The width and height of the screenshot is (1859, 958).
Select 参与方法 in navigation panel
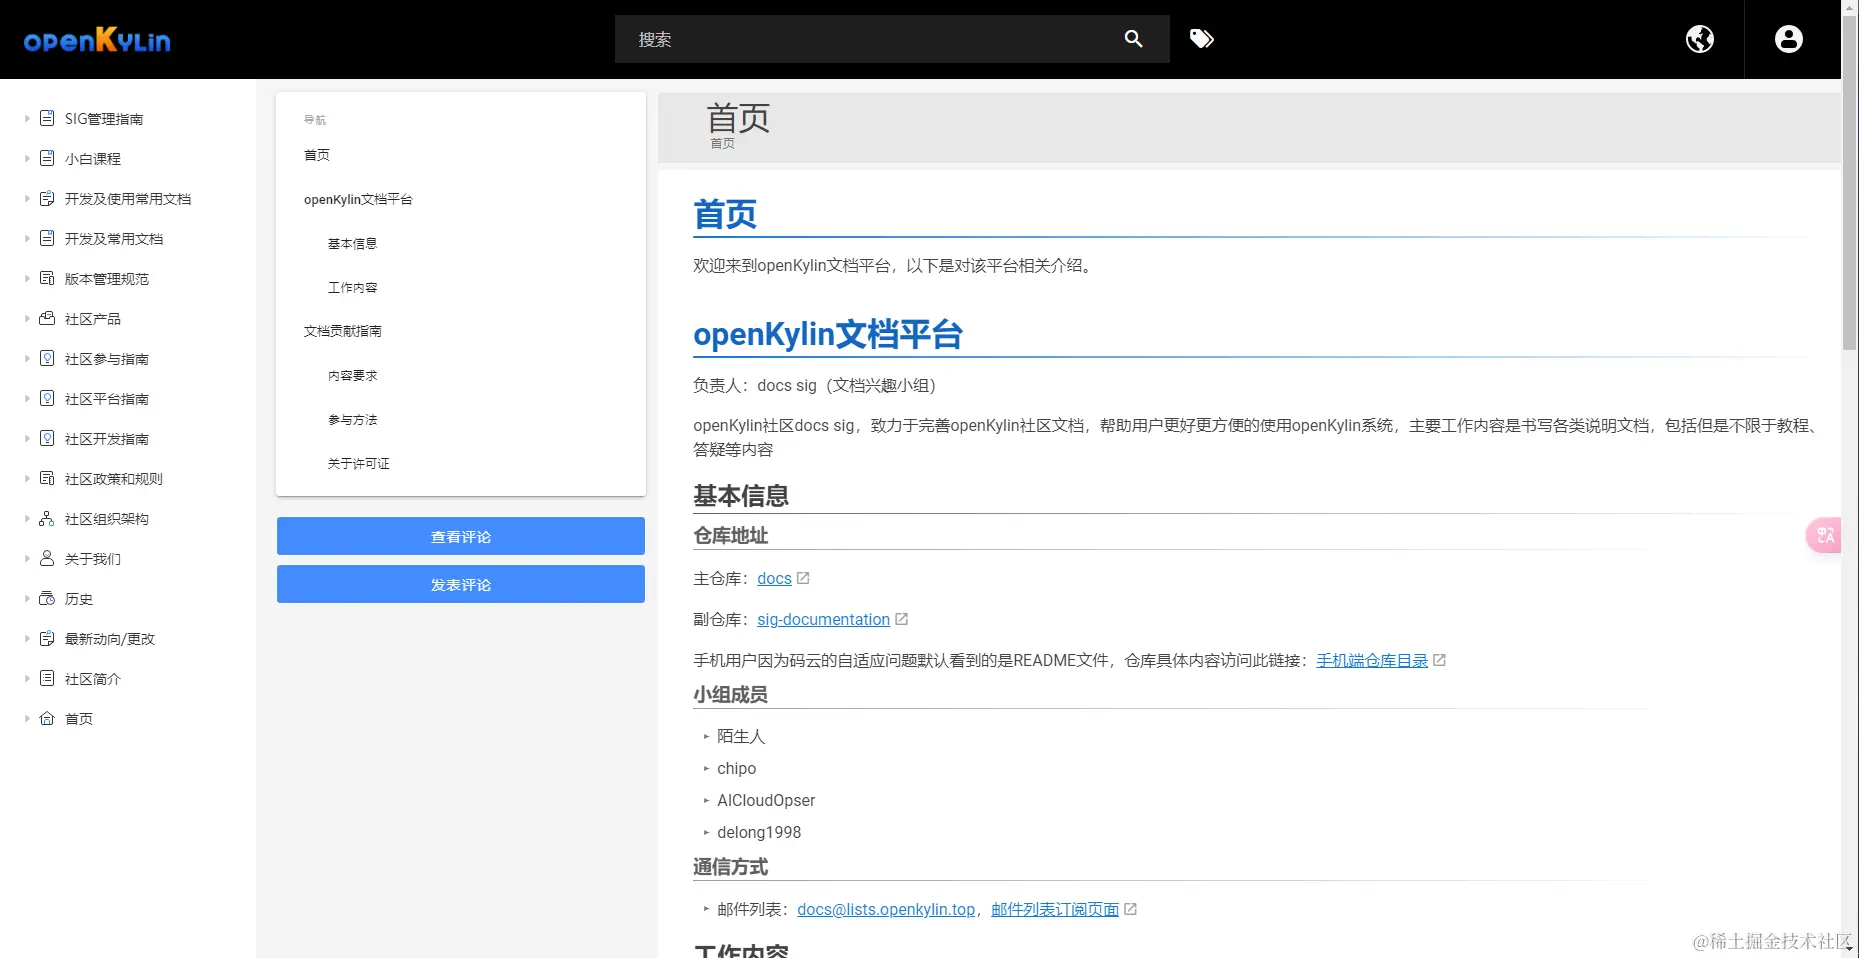[x=352, y=419]
